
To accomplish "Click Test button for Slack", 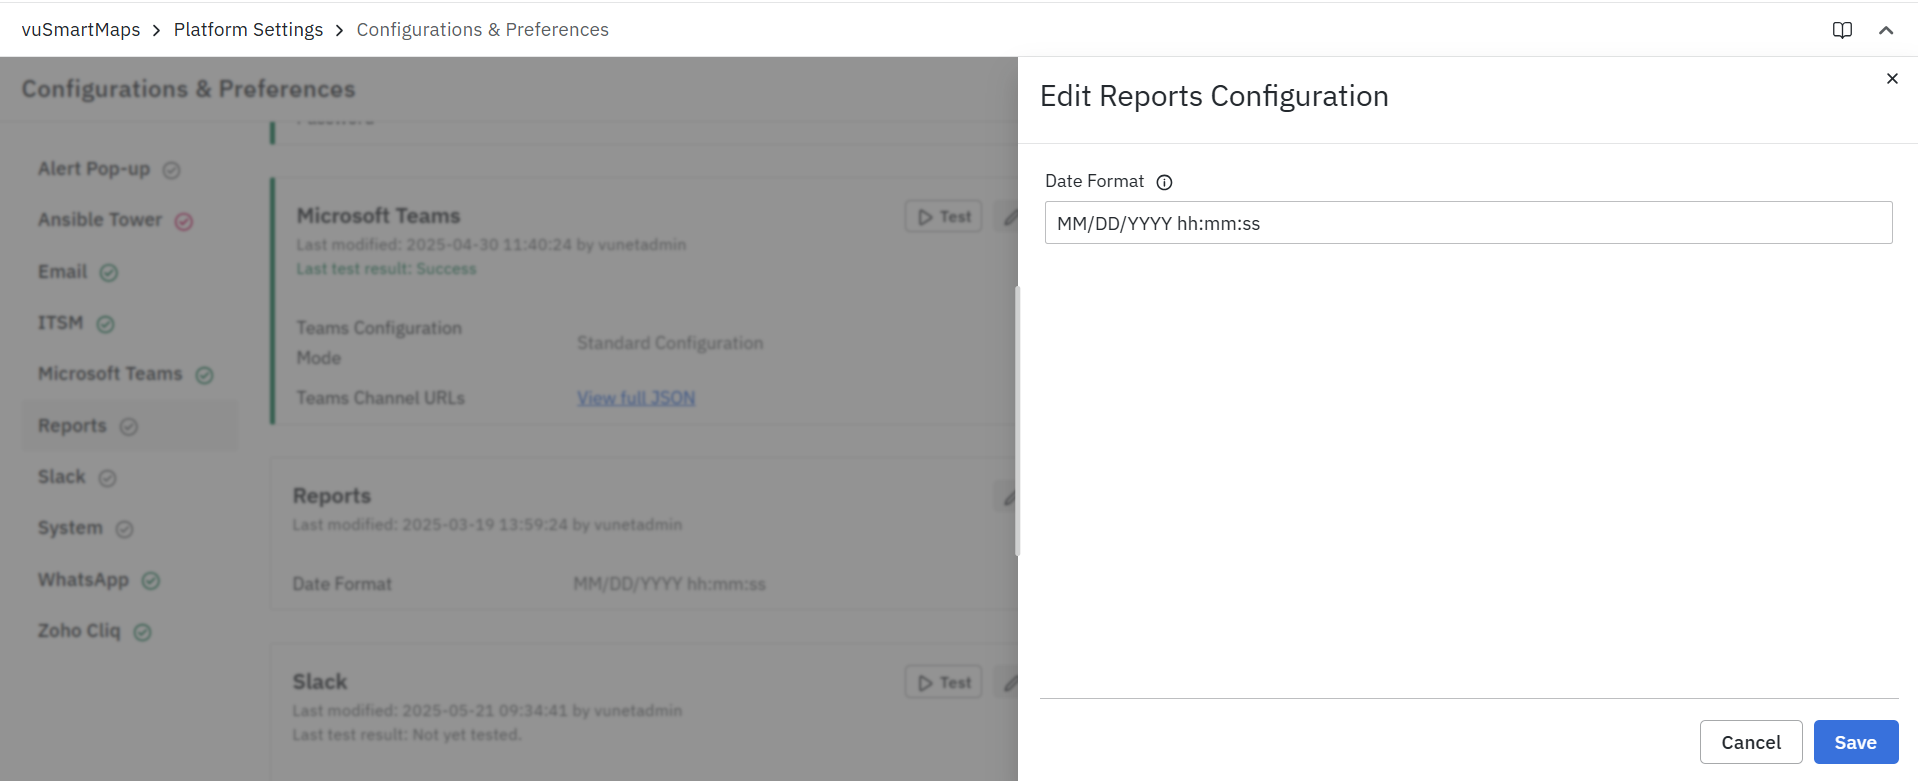I will (944, 683).
